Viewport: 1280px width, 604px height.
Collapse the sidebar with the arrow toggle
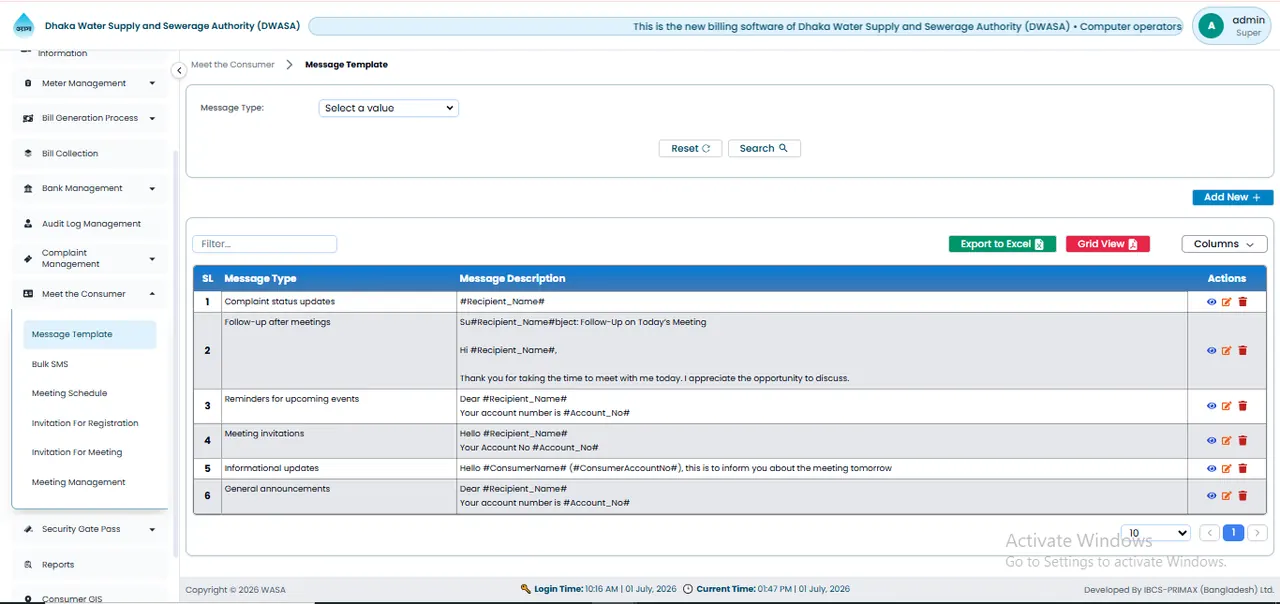click(x=179, y=70)
